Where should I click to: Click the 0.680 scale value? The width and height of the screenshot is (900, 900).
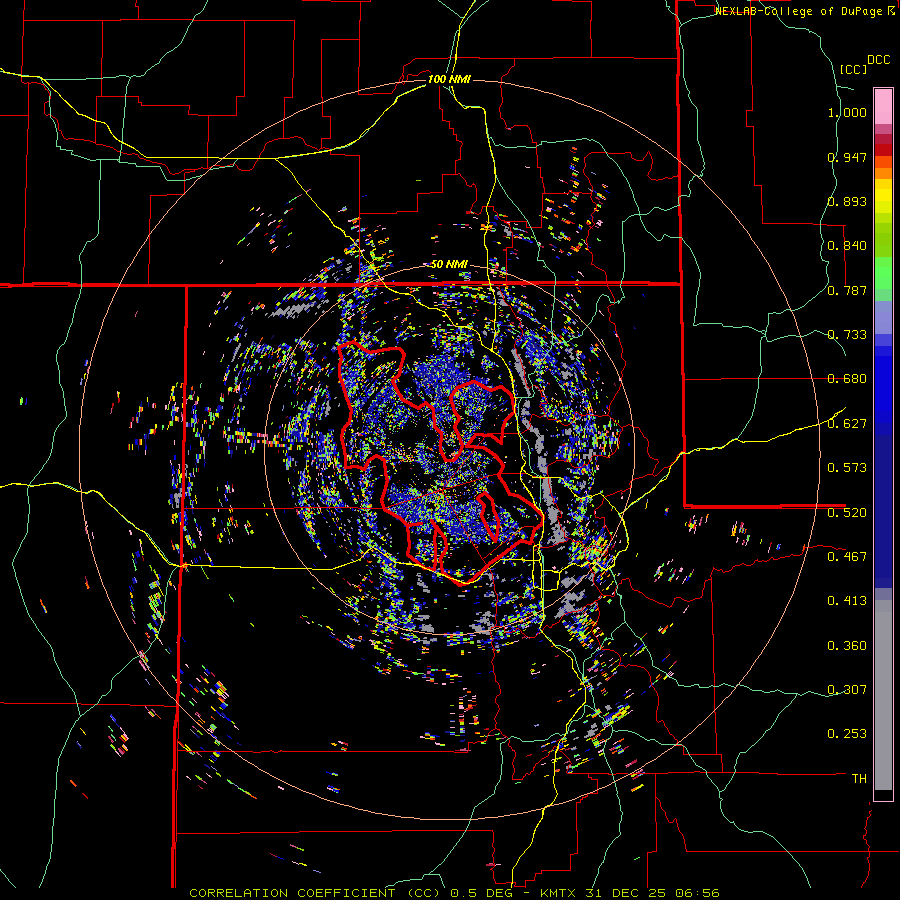click(x=847, y=379)
